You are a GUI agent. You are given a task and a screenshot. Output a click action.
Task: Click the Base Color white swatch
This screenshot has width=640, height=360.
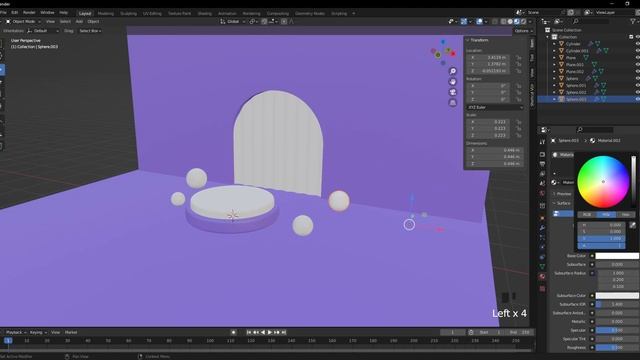tap(617, 256)
